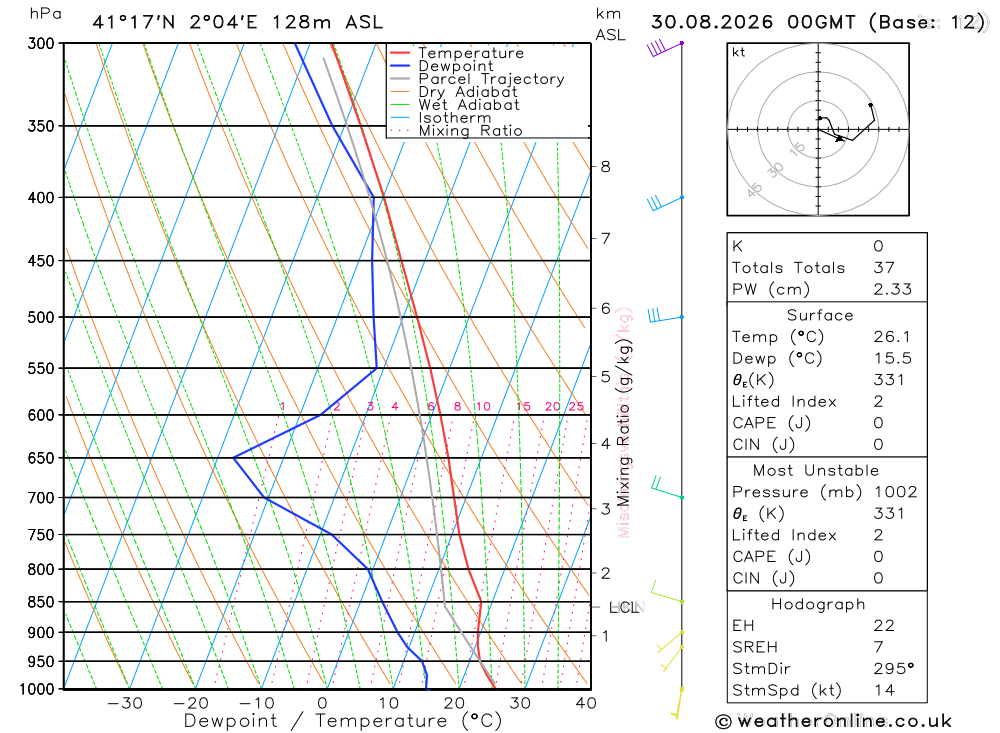
Task: Click the Dewpoint / Temperature (°C) axis title
Action: 343,721
